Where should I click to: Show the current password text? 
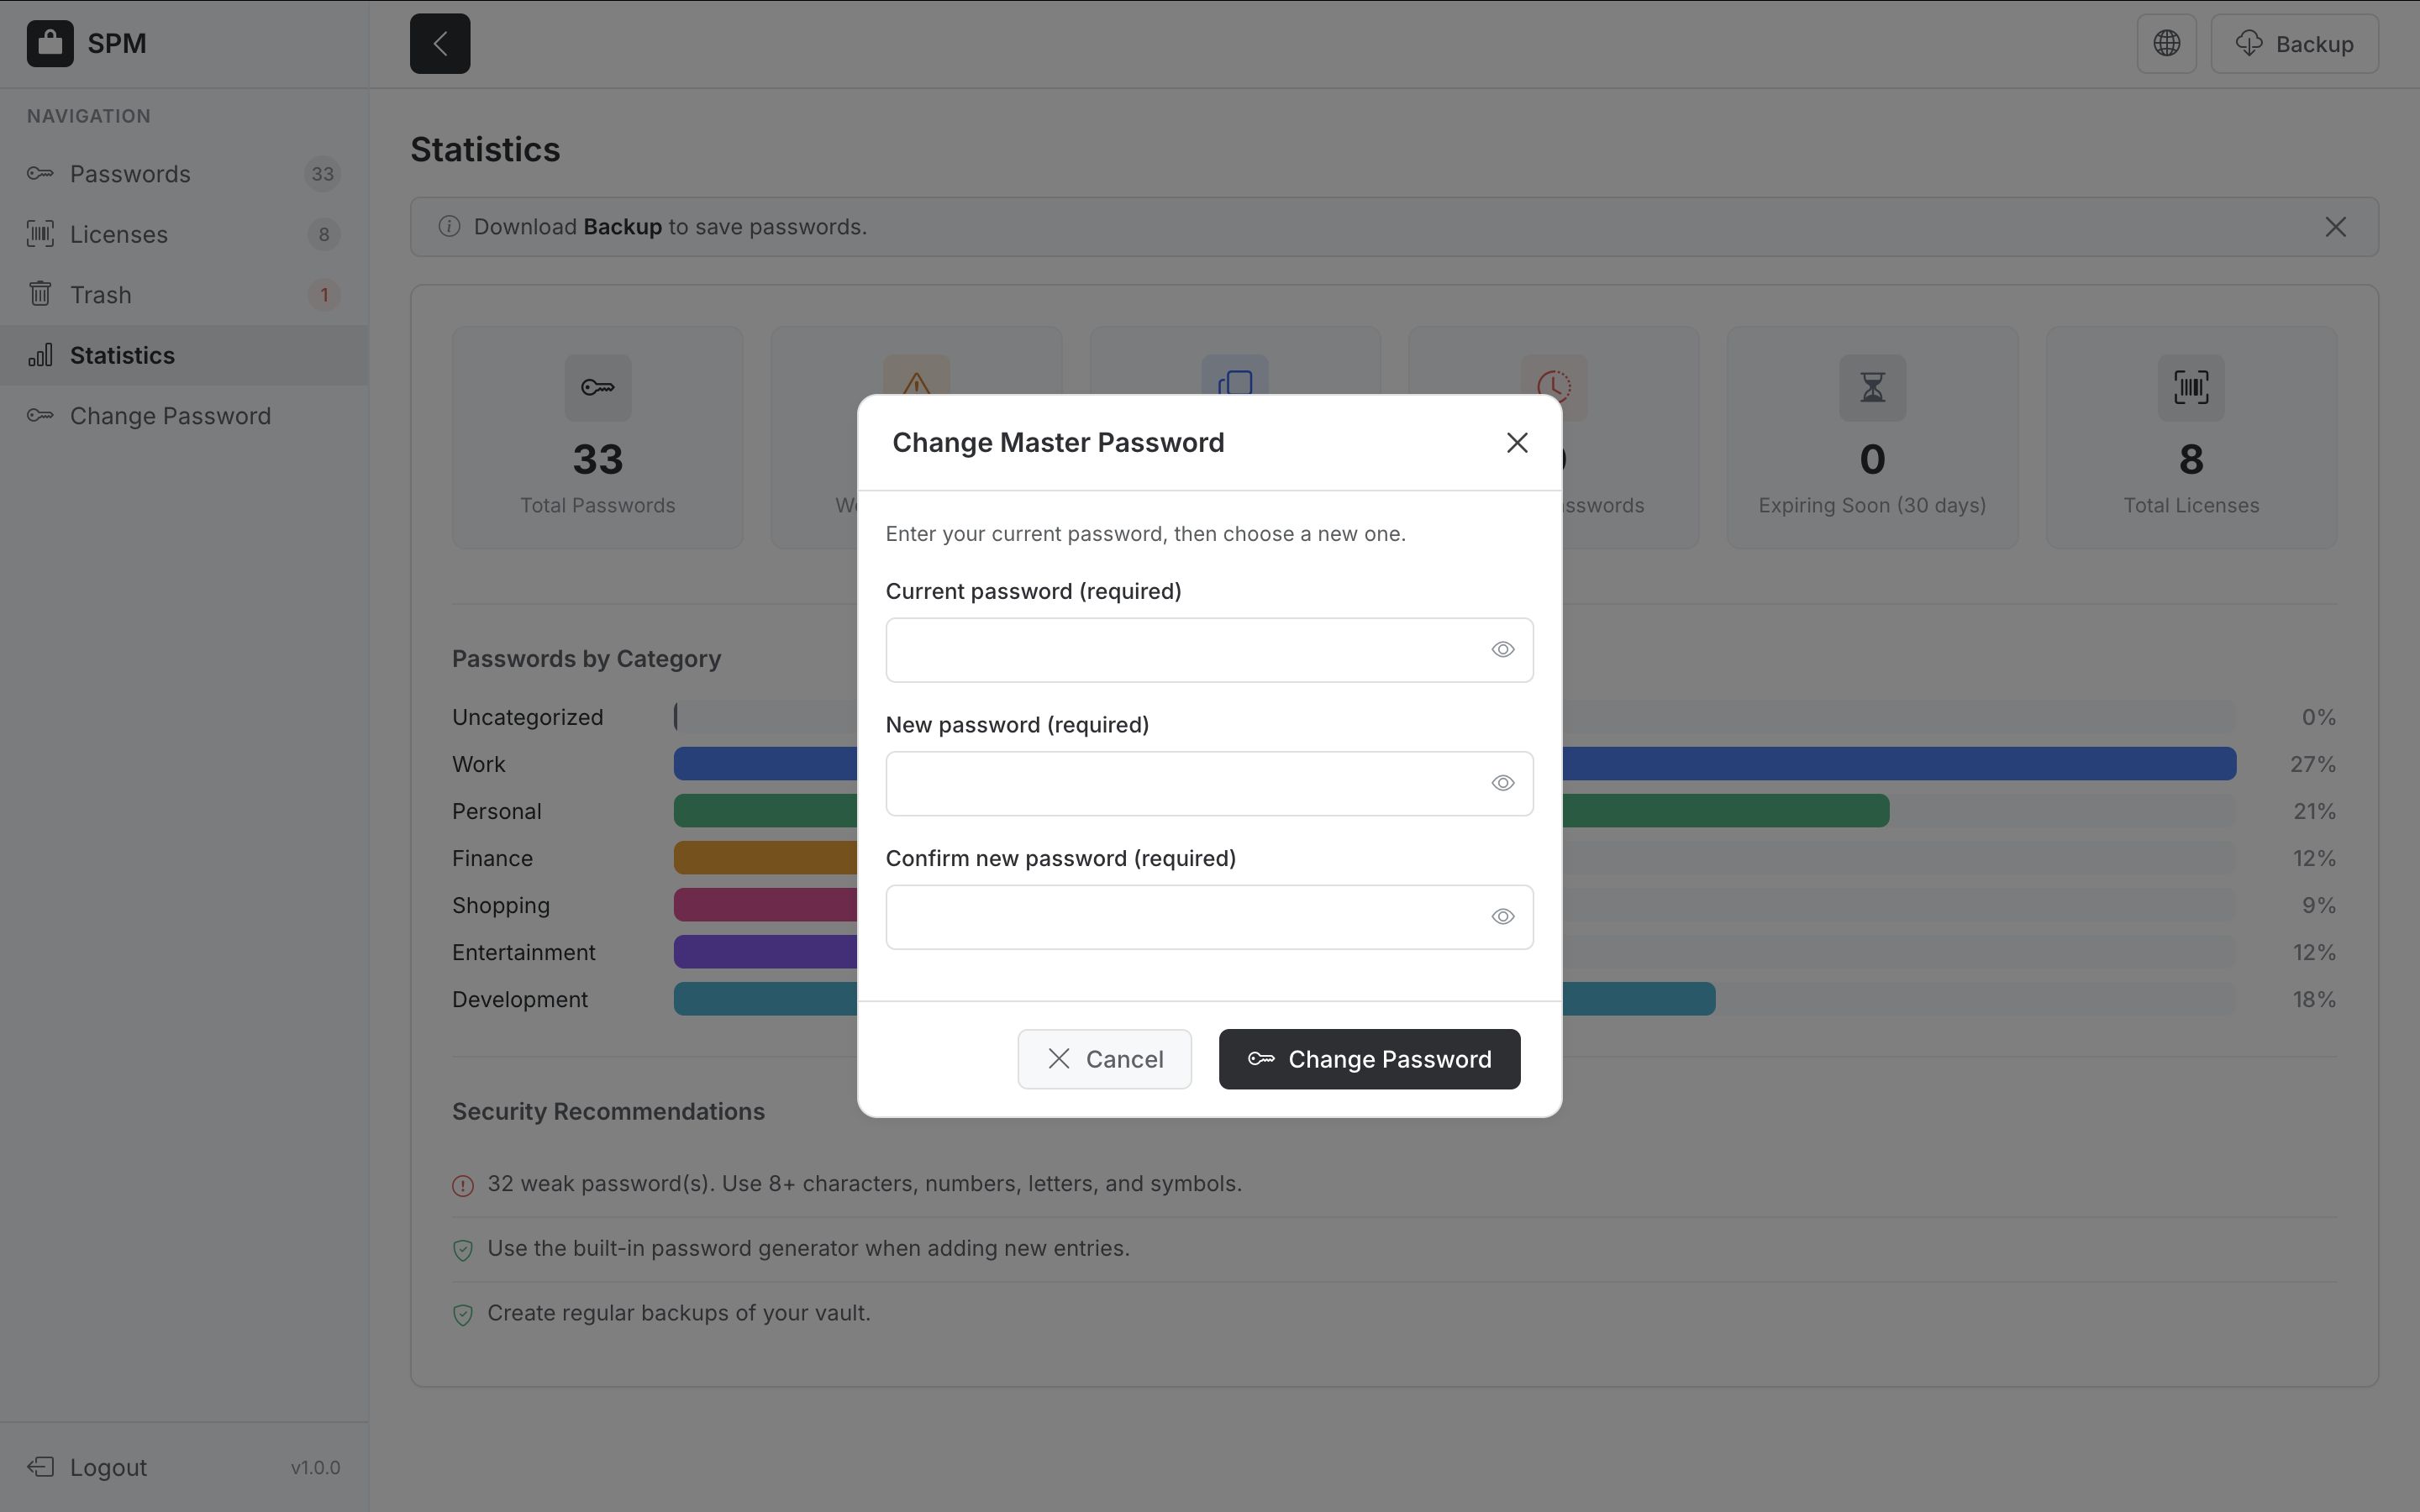(1502, 650)
